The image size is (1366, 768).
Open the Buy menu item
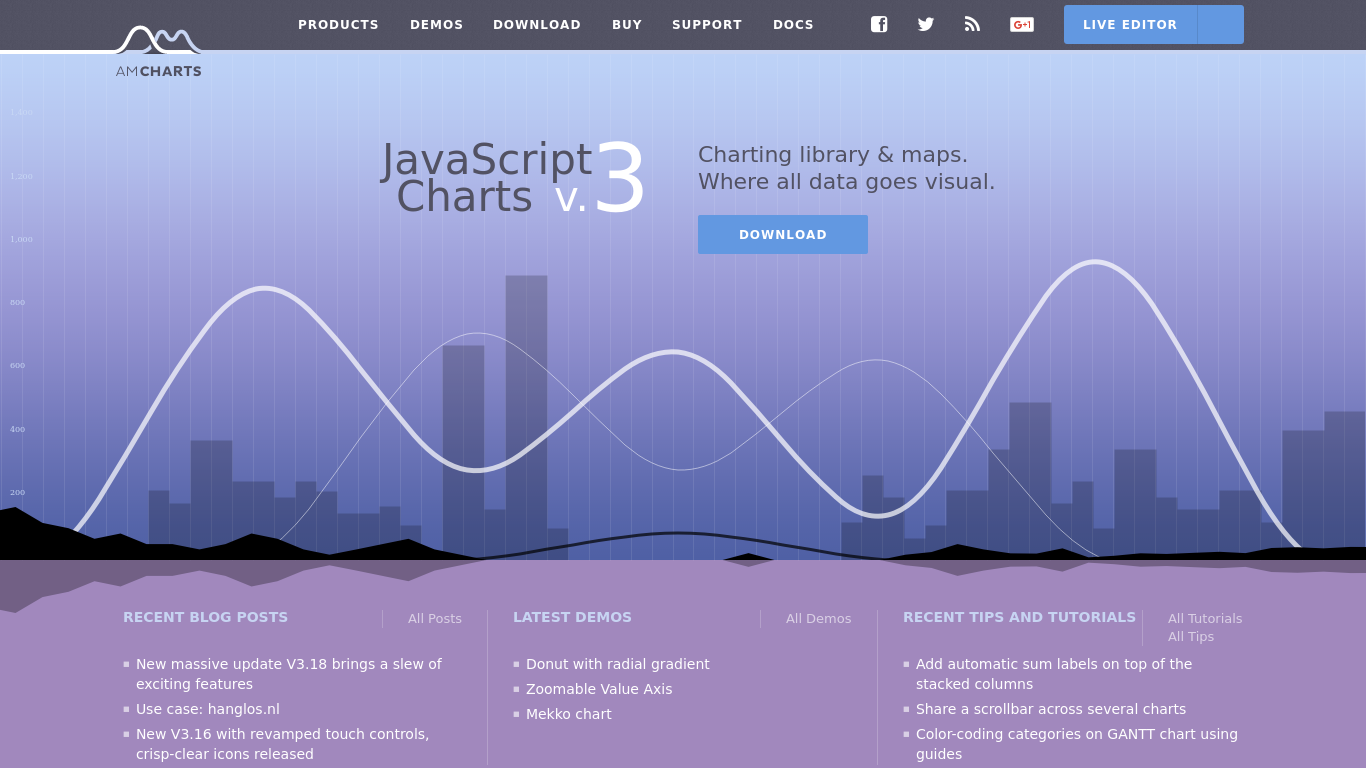click(x=627, y=25)
